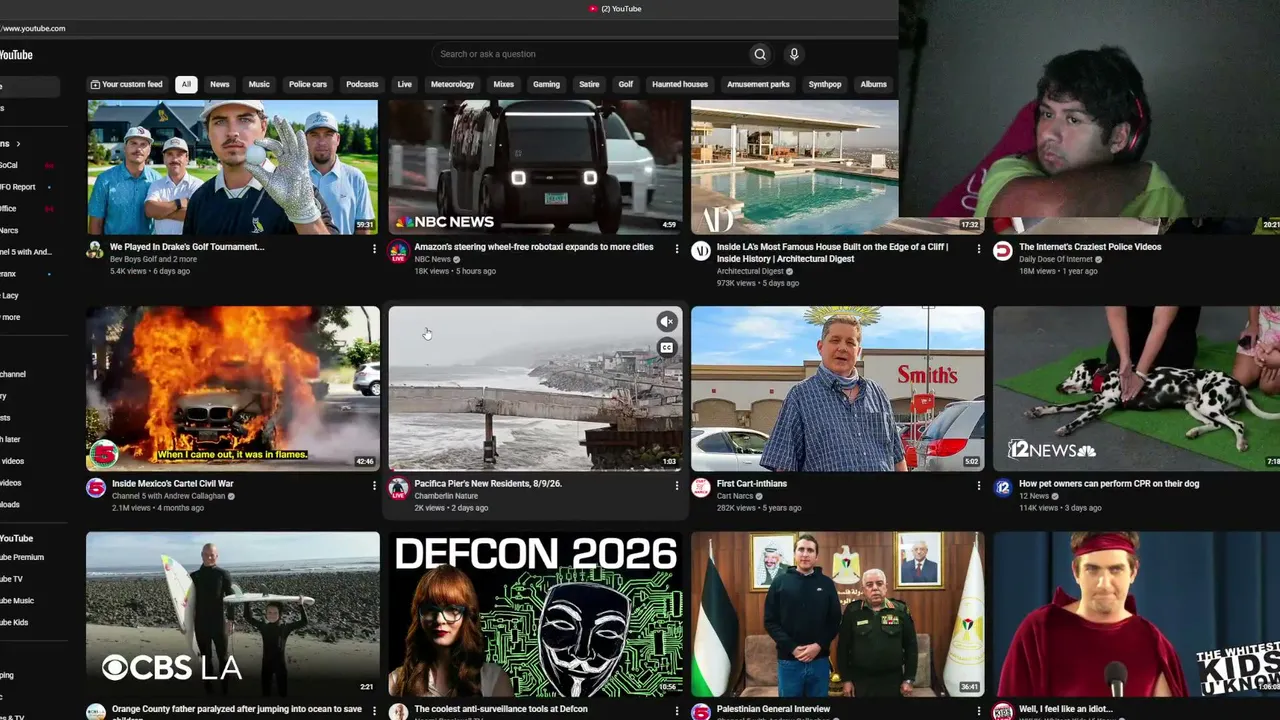The height and width of the screenshot is (720, 1280).
Task: Play the Dalmatian CPR video thumbnail
Action: [x=1136, y=388]
